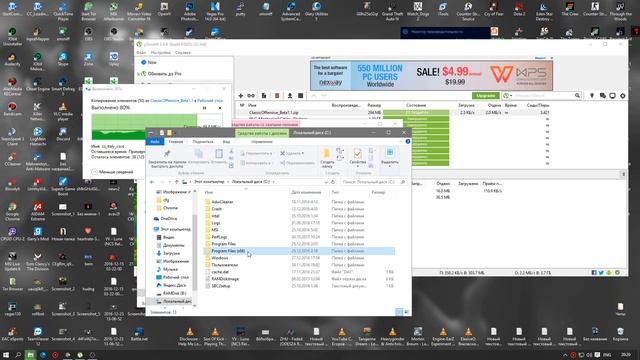Click the Корзина recycle bin desktop icon
This screenshot has height=360, width=640.
click(620, 334)
